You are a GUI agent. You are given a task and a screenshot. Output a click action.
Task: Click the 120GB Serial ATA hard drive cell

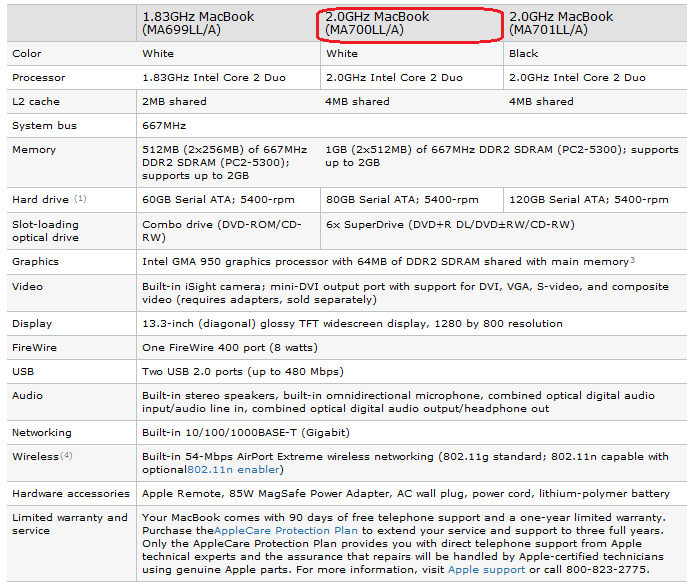click(x=589, y=200)
